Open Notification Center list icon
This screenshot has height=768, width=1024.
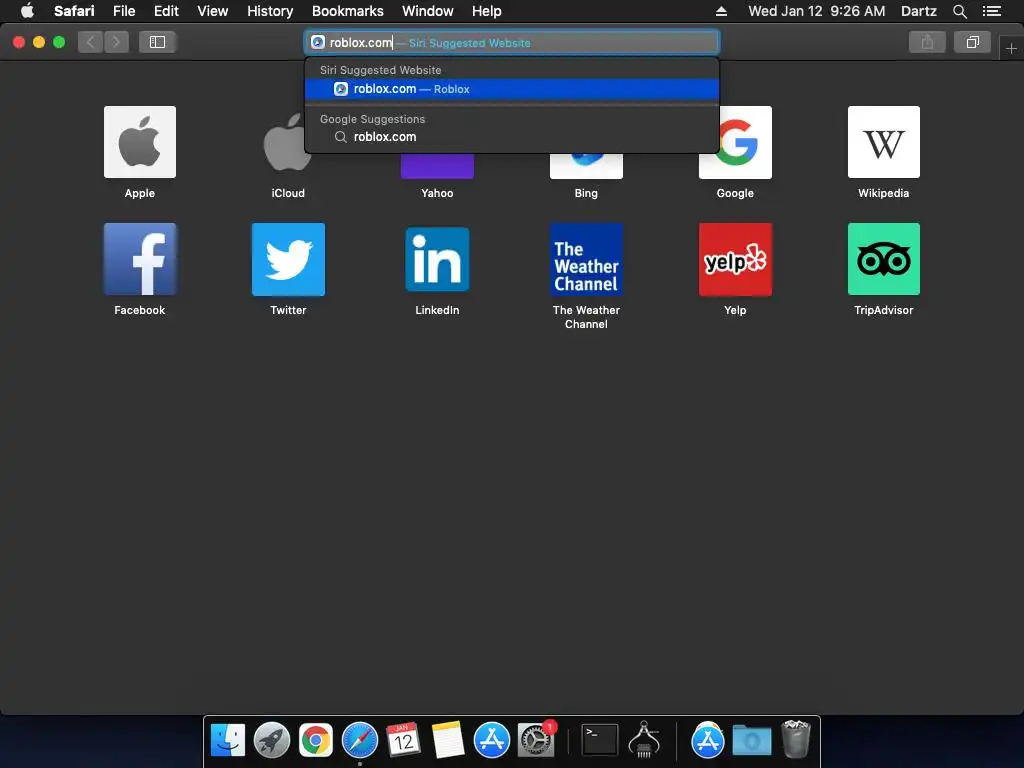pos(991,11)
